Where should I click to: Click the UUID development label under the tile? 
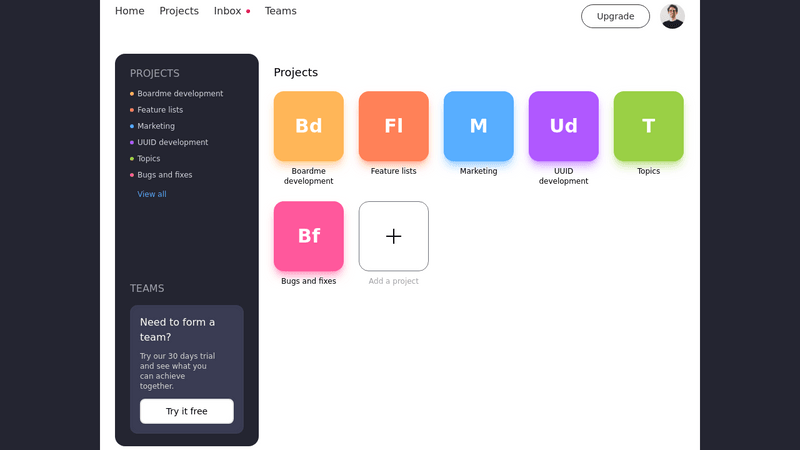(x=563, y=176)
